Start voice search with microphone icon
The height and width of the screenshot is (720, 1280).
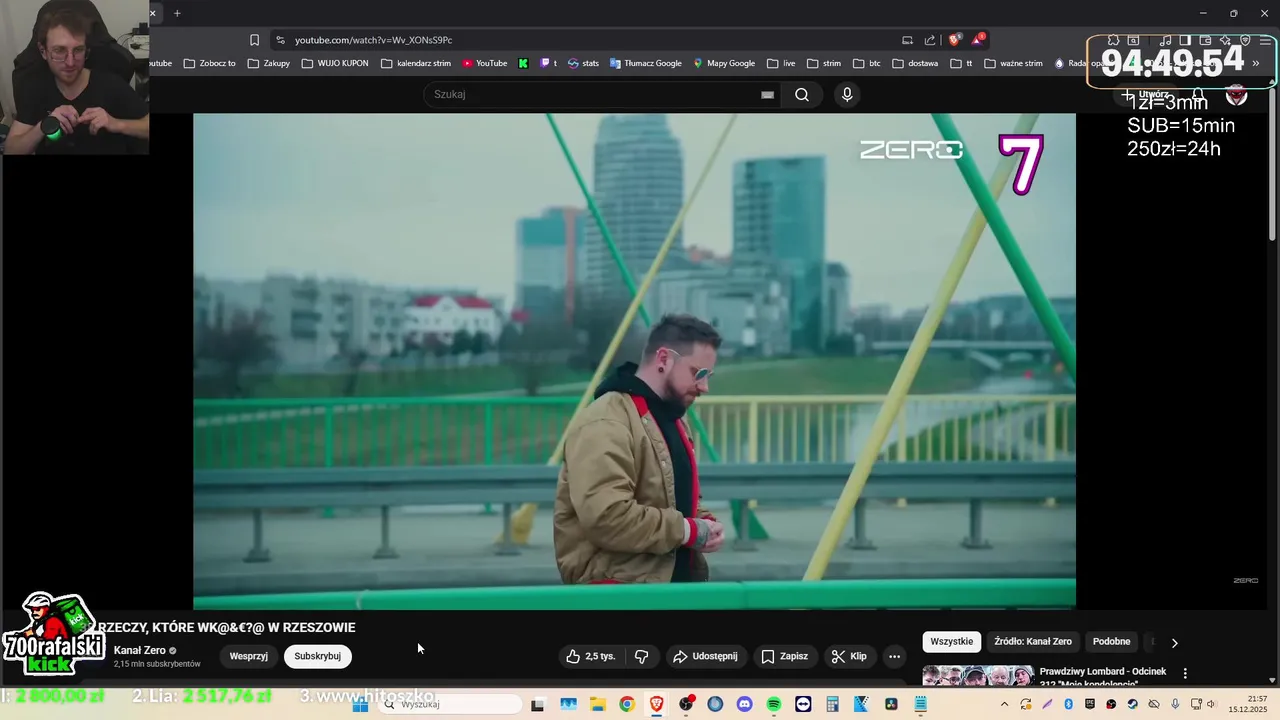click(x=847, y=94)
